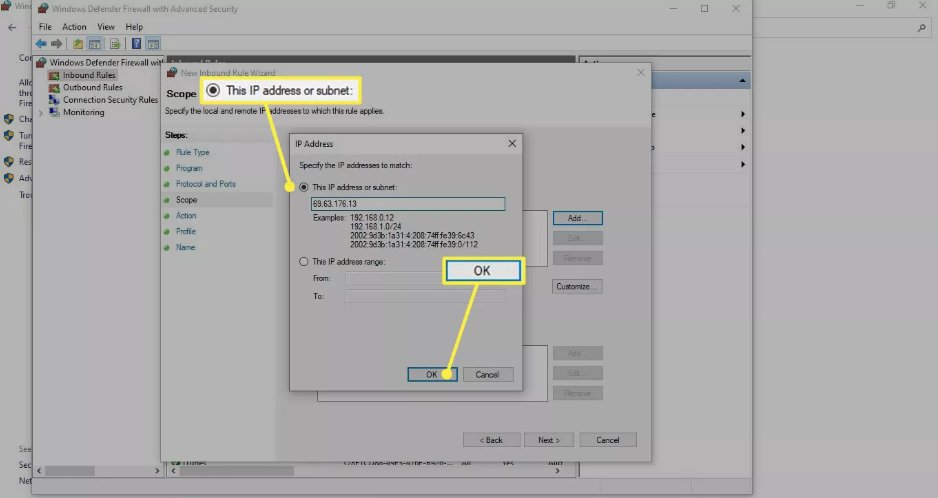Viewport: 938px width, 498px height.
Task: Open the second submenu arrow in the Actions pane
Action: point(742,130)
